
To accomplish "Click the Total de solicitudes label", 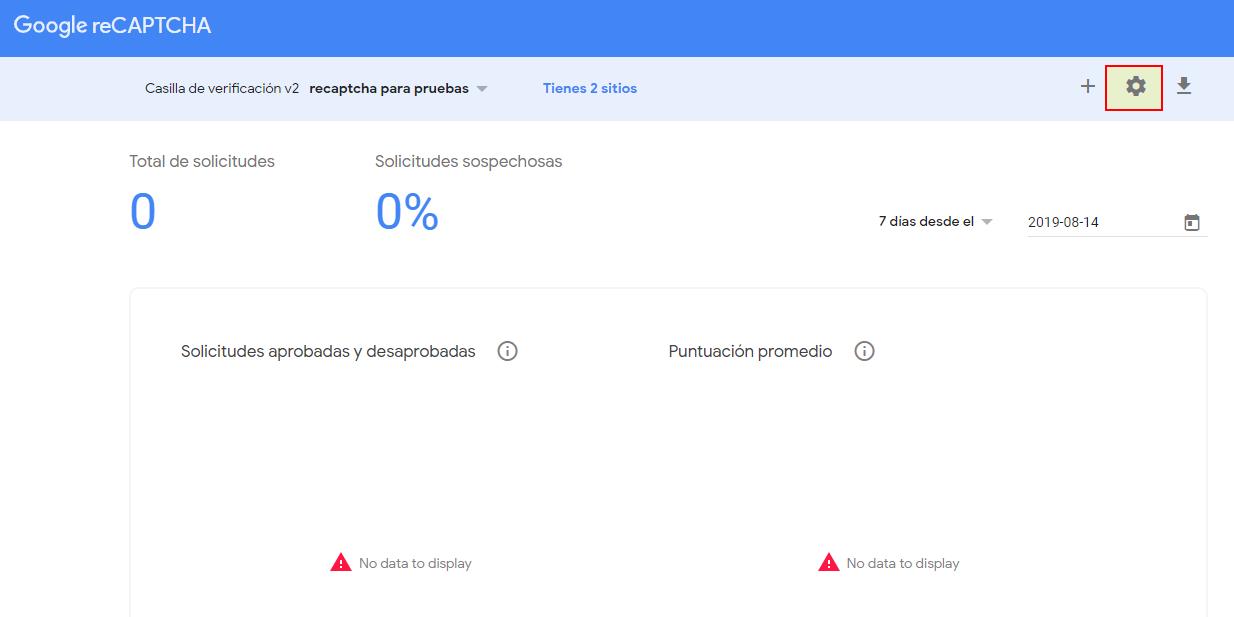I will point(202,161).
